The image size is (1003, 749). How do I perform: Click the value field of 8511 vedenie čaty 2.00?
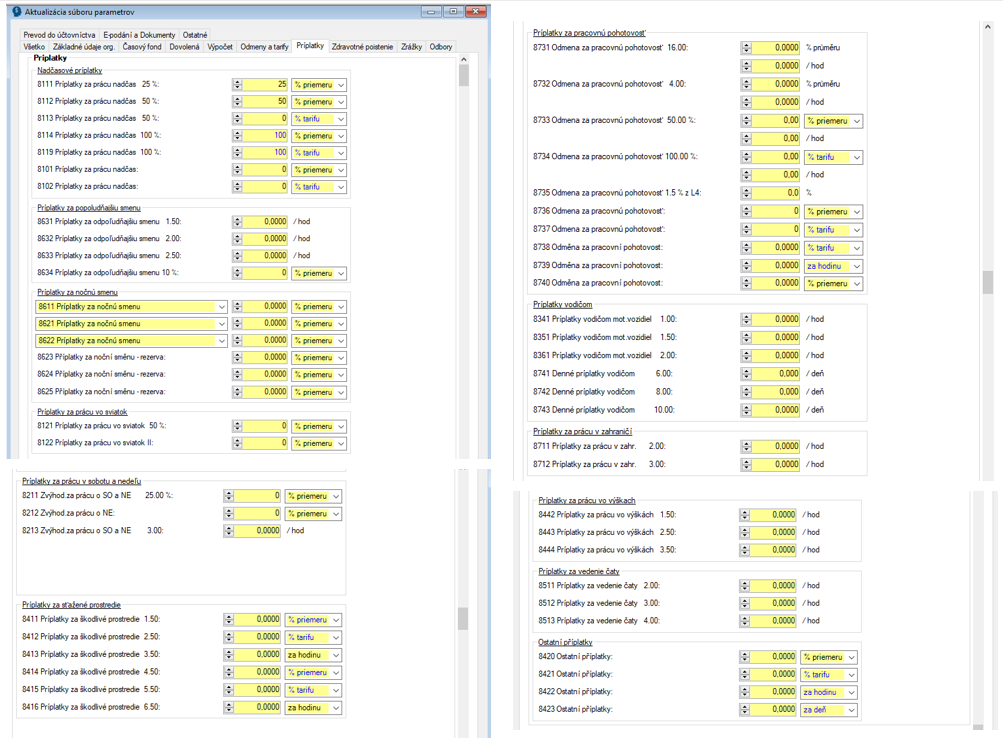pyautogui.click(x=773, y=585)
